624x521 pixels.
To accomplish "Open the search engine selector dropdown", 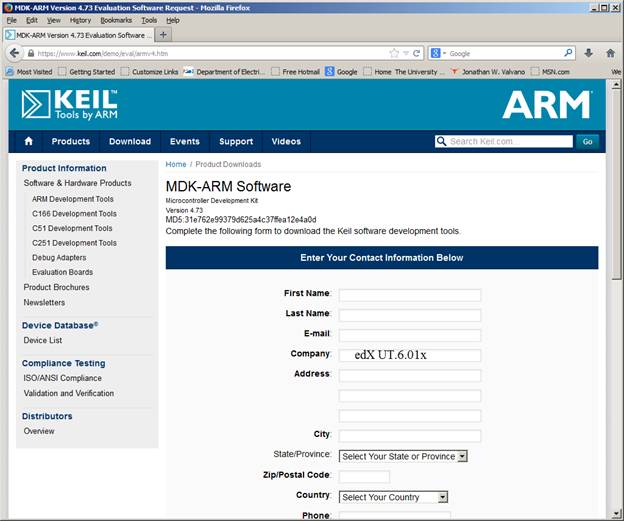I will pyautogui.click(x=439, y=53).
